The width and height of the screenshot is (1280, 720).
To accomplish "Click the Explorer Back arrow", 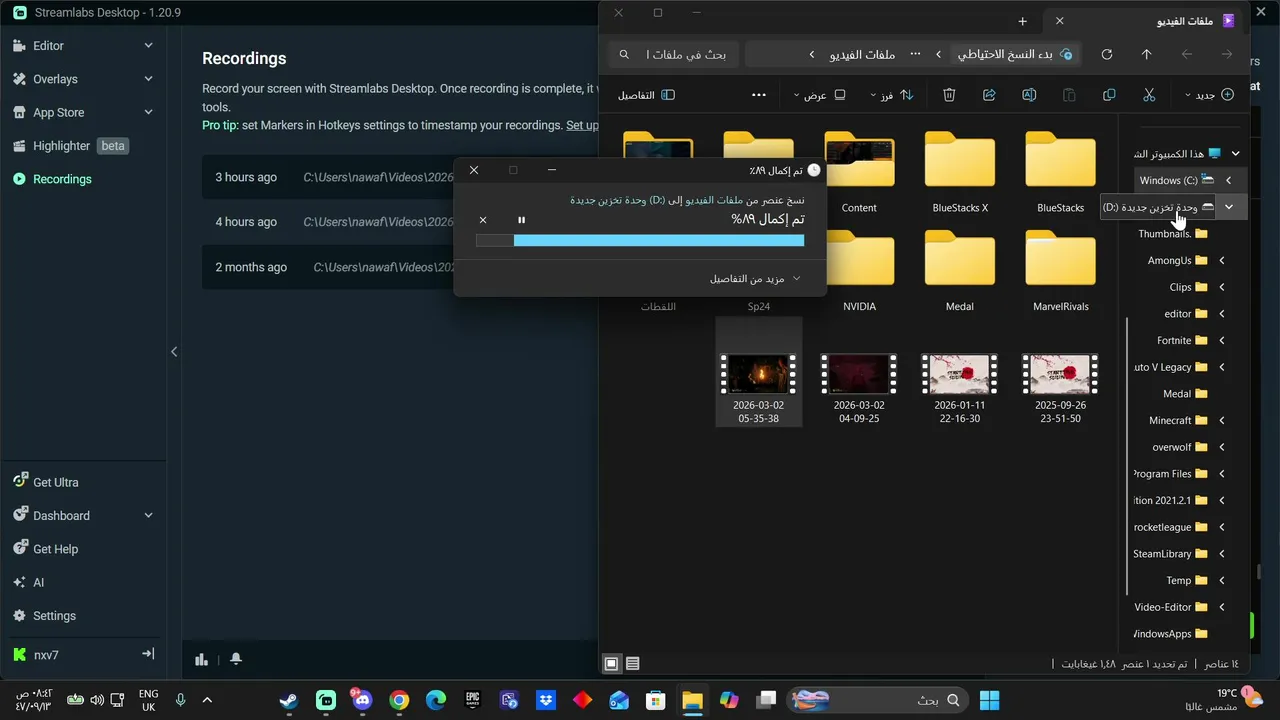I will (1187, 54).
